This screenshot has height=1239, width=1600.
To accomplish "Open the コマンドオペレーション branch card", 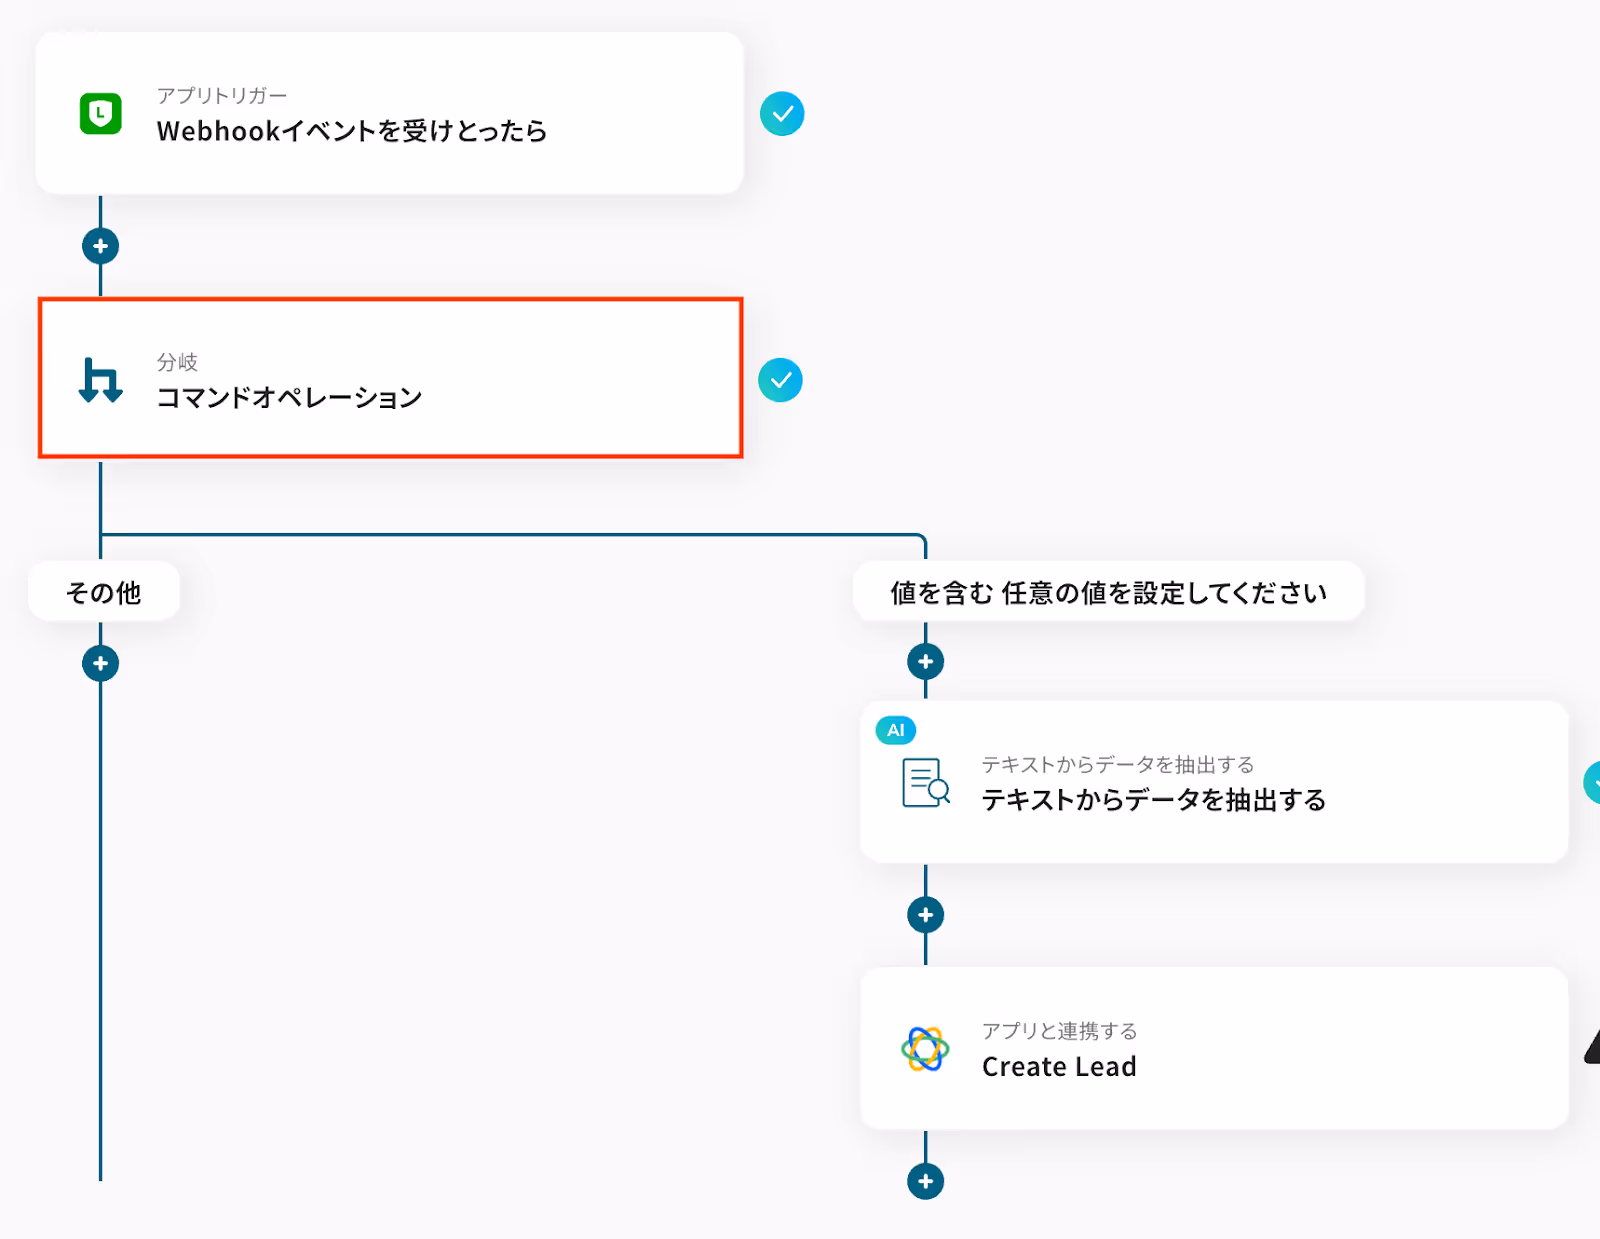I will (x=390, y=378).
